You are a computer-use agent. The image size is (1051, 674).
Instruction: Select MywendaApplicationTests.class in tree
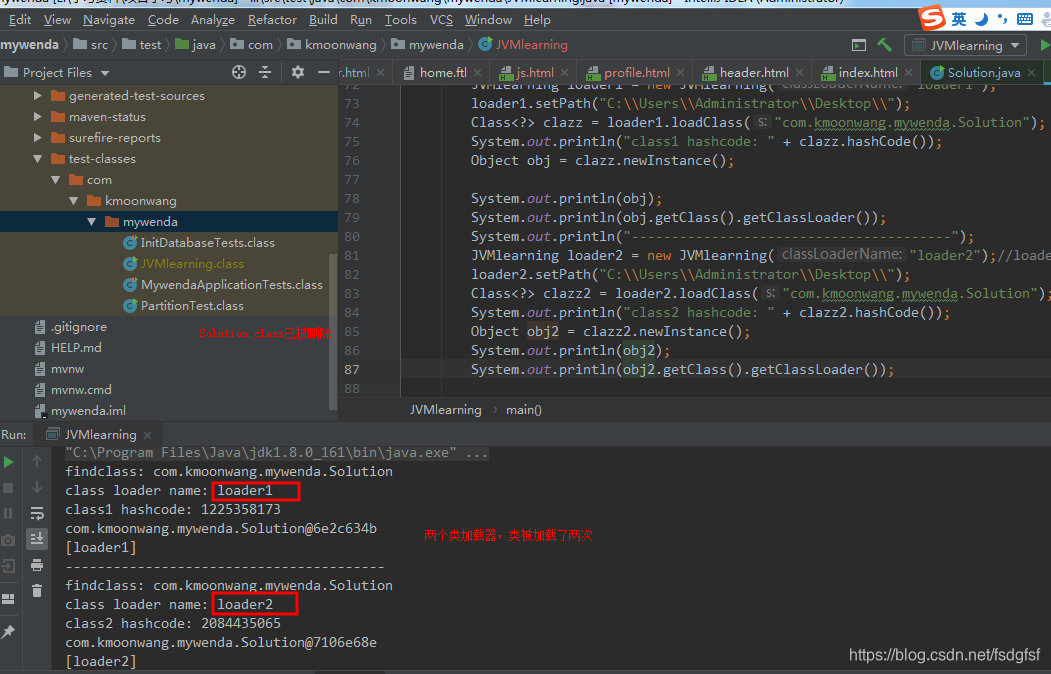point(223,285)
